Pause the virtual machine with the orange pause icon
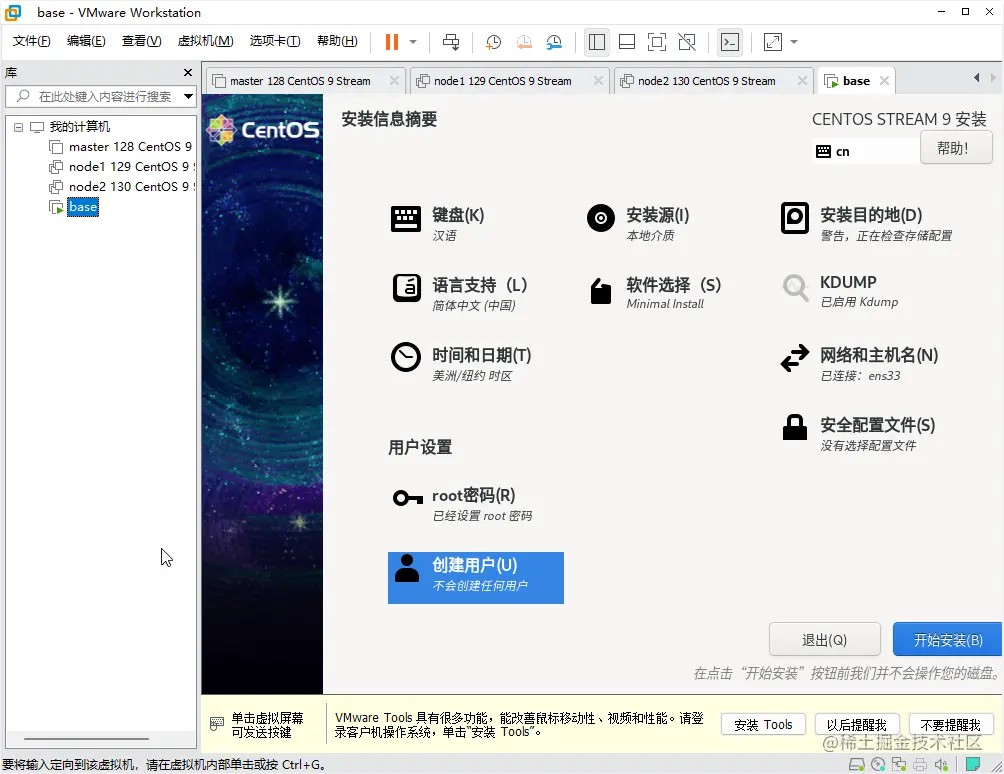Viewport: 1004px width, 774px height. 391,42
